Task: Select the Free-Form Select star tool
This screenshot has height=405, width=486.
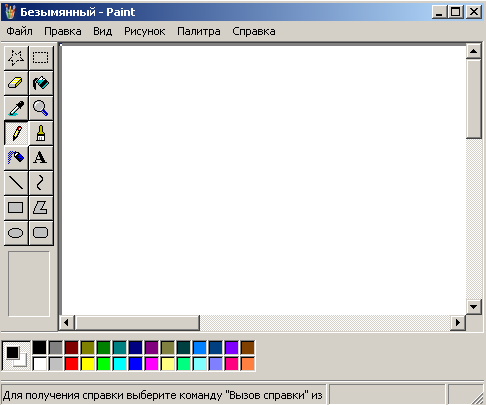Action: point(16,58)
